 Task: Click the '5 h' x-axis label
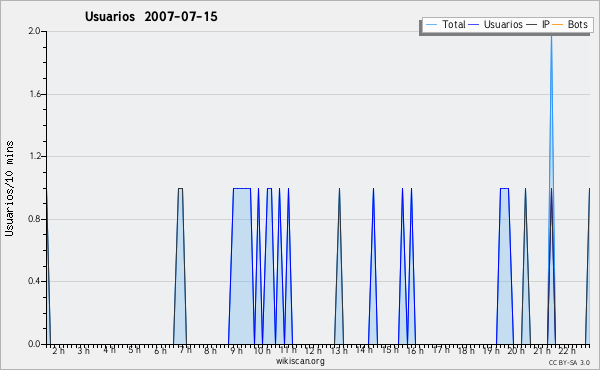[134, 350]
